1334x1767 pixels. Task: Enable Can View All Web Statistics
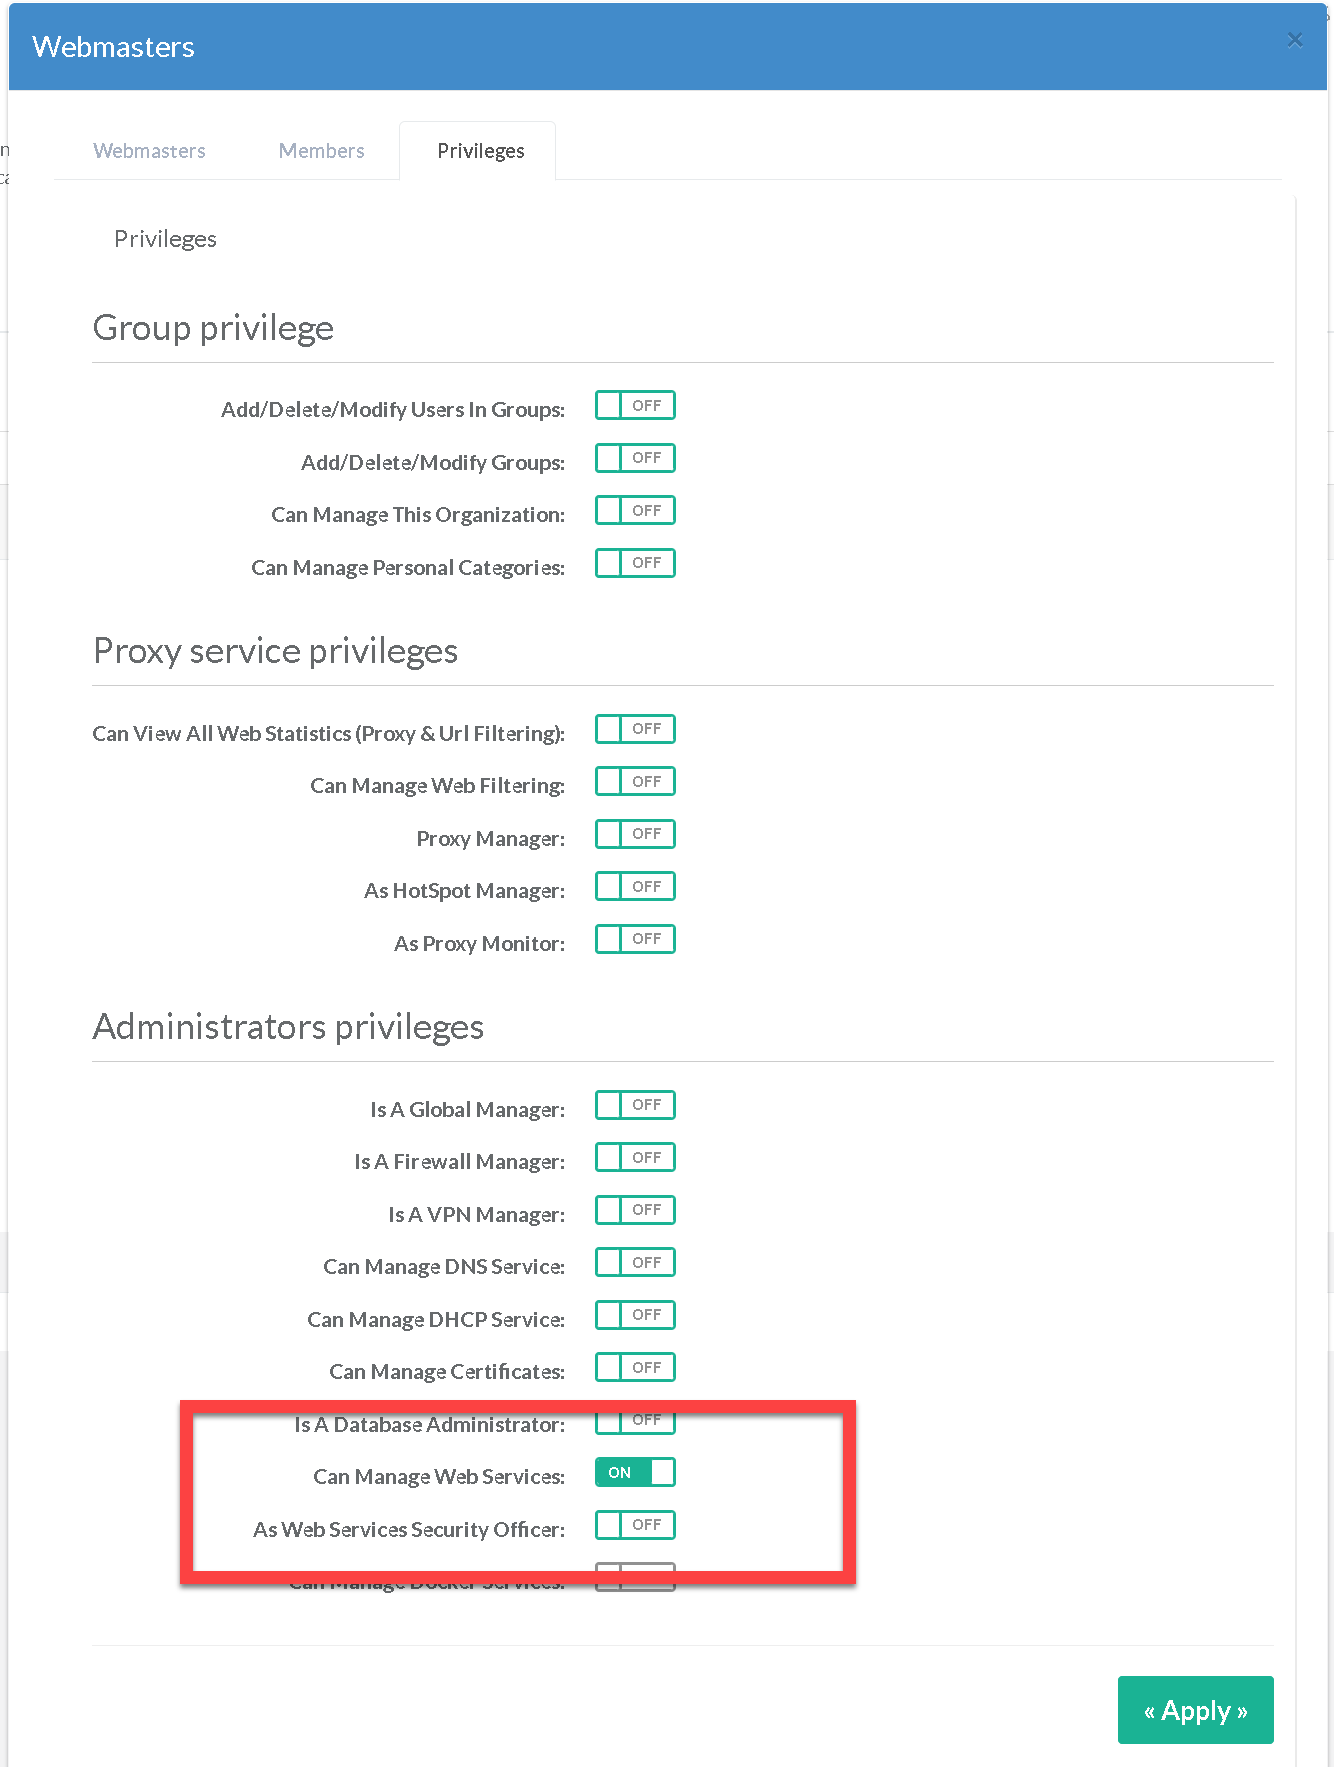pyautogui.click(x=635, y=729)
